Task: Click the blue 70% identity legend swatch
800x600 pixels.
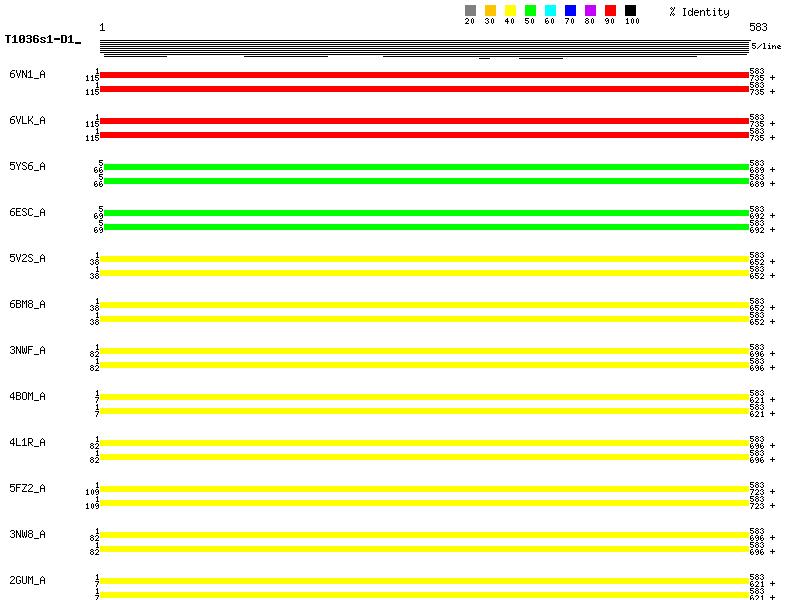Action: [570, 11]
